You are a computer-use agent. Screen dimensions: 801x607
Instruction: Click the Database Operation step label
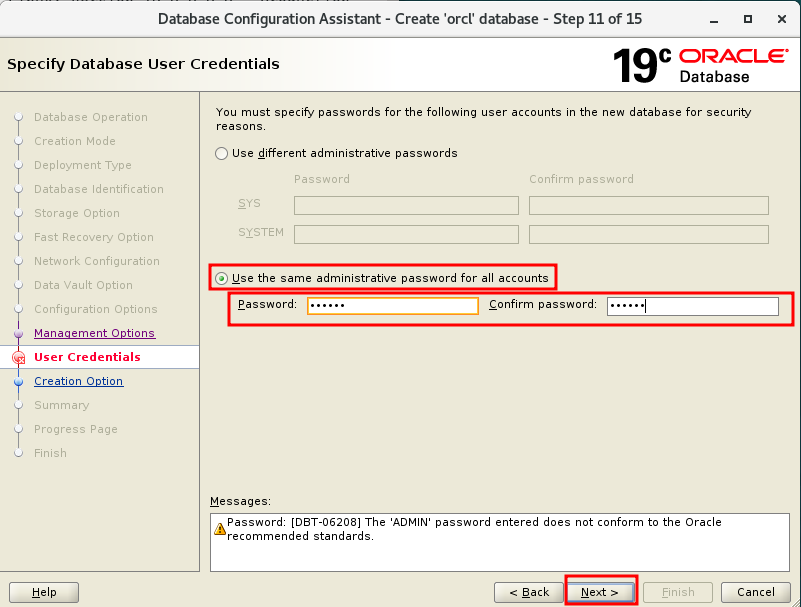click(x=91, y=117)
